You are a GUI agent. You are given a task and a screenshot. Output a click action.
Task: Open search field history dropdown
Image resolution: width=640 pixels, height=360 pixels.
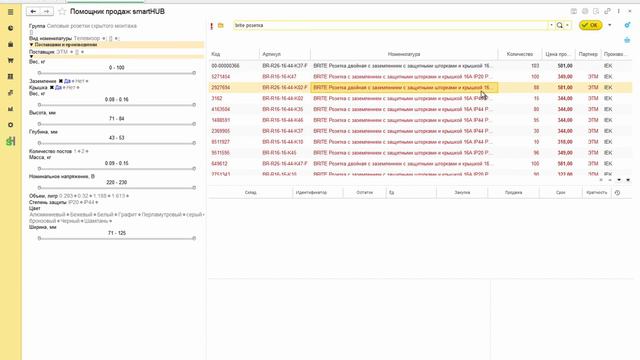[x=551, y=25]
